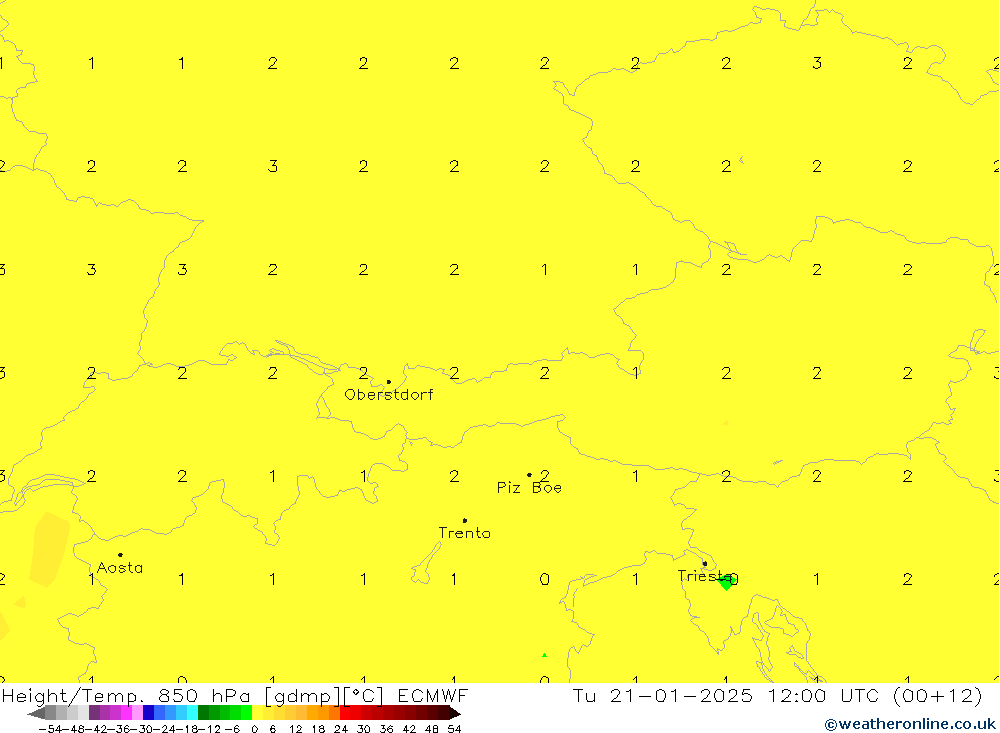Viewport: 1000px width, 733px height.
Task: Click the Aosta text label
Action: point(120,568)
